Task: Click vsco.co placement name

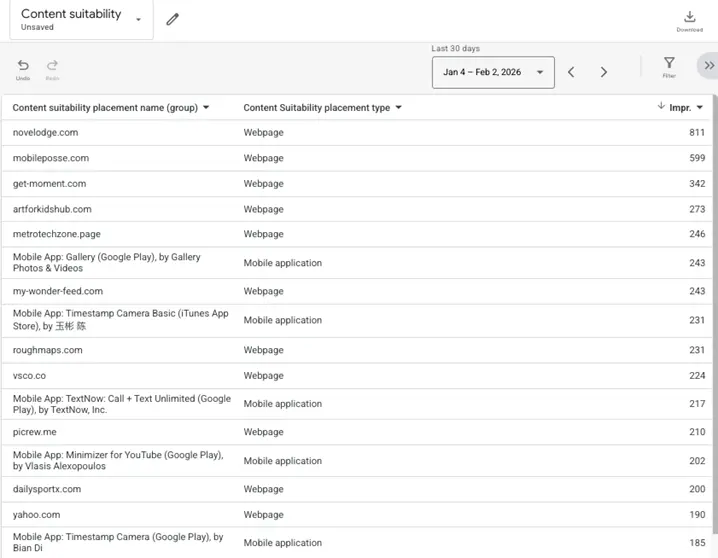Action: 29,376
